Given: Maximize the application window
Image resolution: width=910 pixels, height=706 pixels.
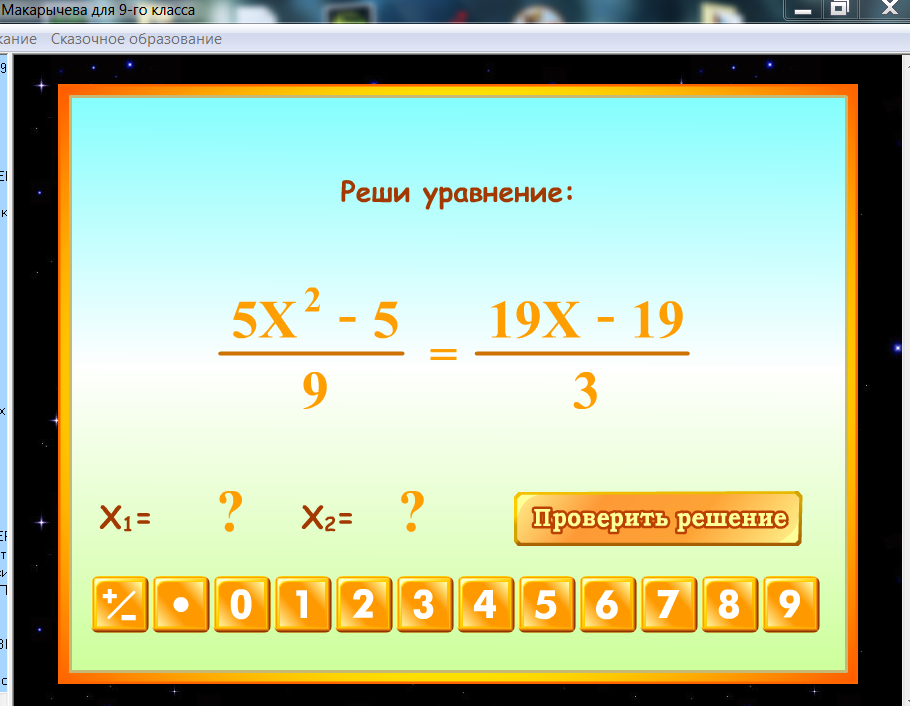Looking at the screenshot, I should [839, 9].
